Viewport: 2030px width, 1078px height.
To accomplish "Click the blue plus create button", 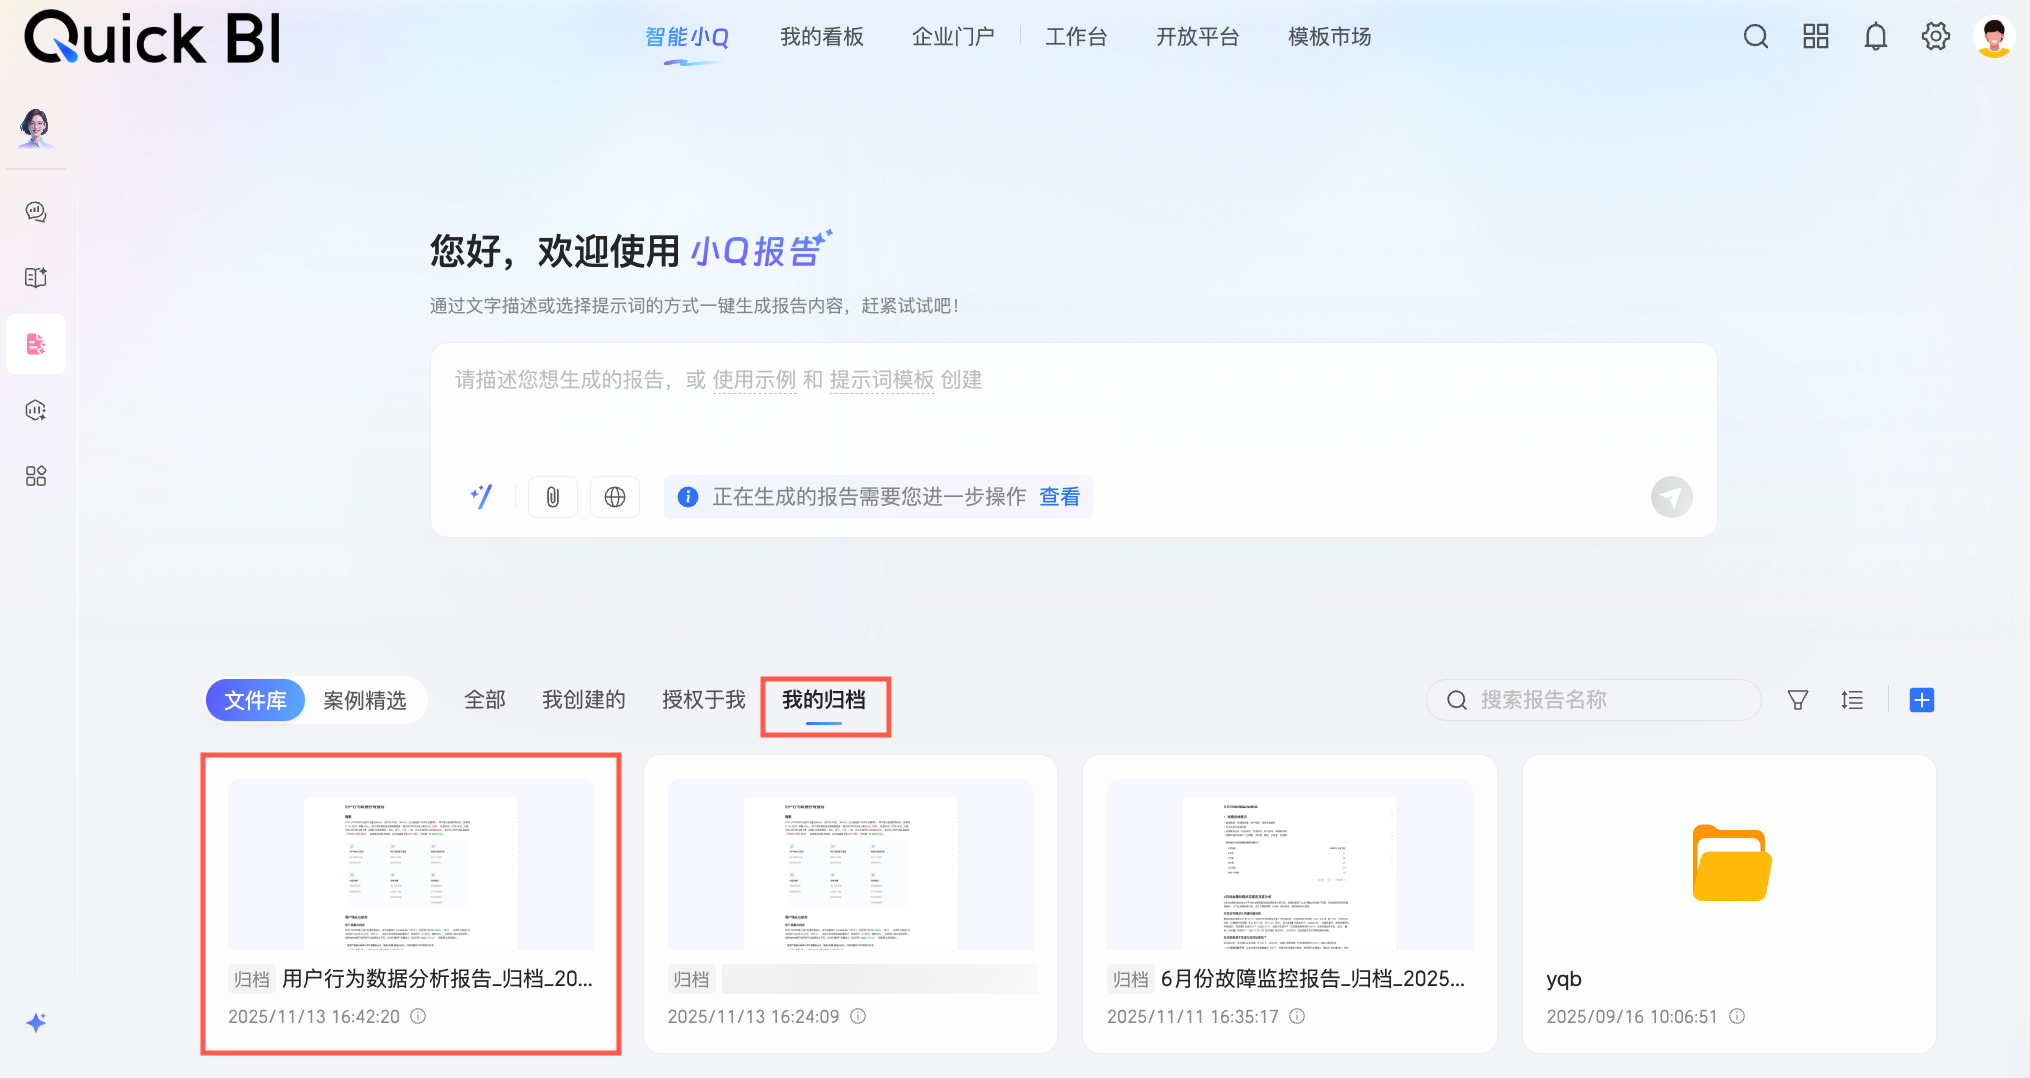I will click(x=1922, y=700).
